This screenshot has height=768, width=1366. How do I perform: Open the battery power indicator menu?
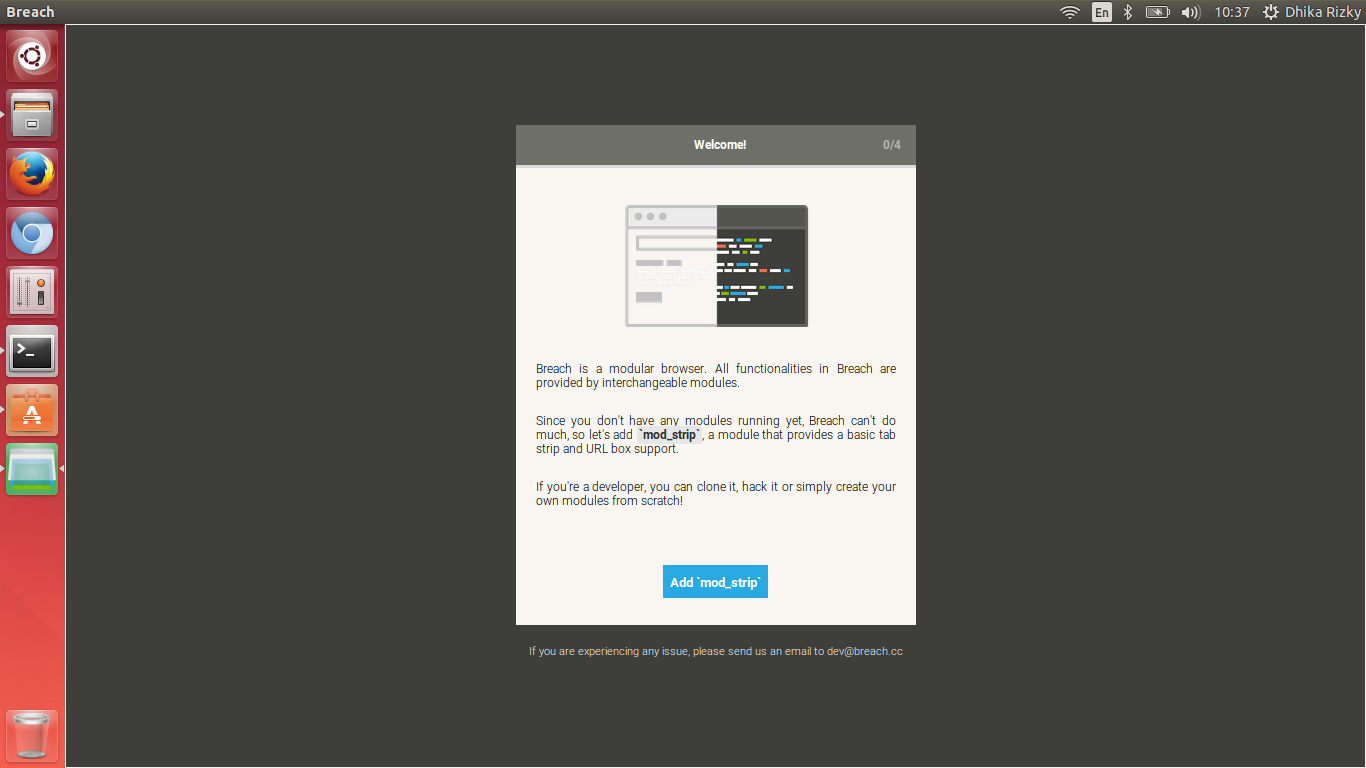tap(1157, 12)
